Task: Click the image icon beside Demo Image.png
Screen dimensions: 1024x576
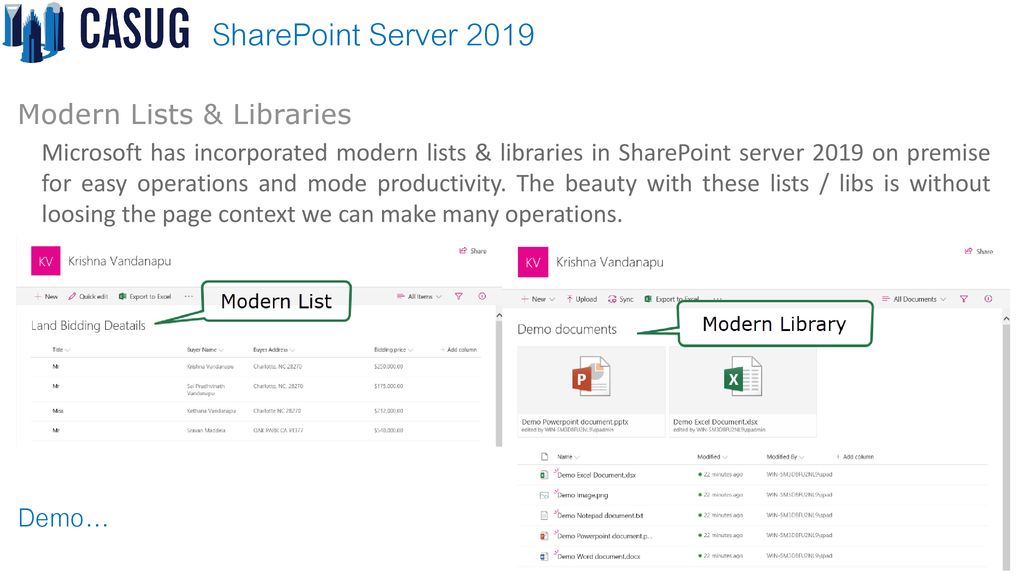Action: coord(544,496)
